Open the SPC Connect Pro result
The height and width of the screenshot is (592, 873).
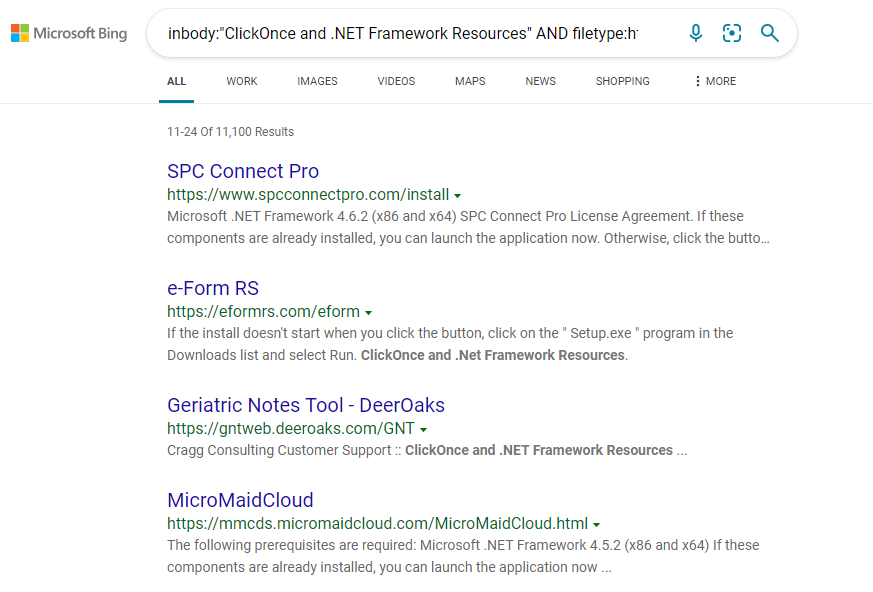(243, 171)
